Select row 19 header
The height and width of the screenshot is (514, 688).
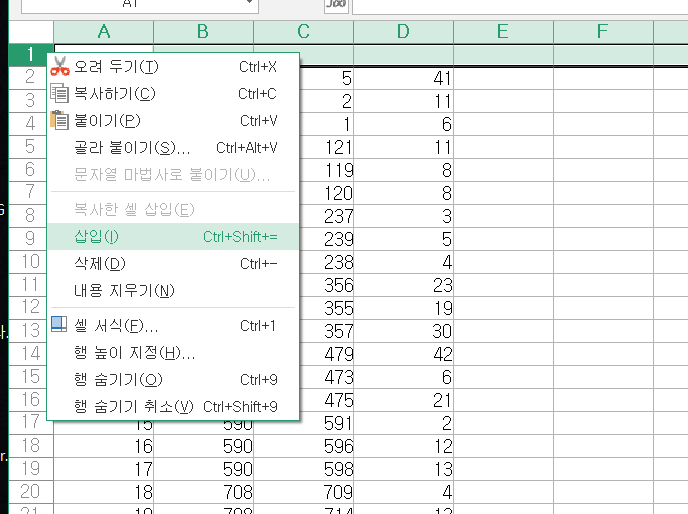pyautogui.click(x=31, y=469)
